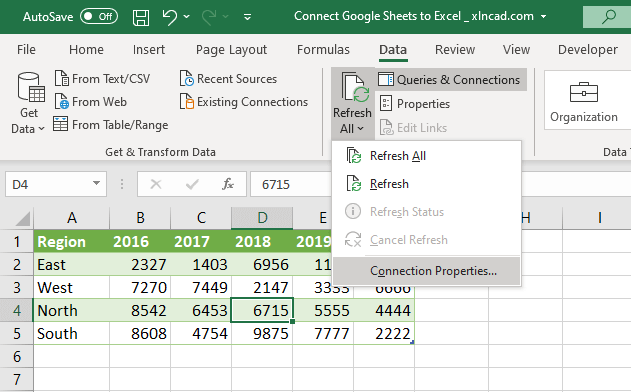This screenshot has width=631, height=392.
Task: Choose Refresh All in dropdown menu
Action: [426, 156]
